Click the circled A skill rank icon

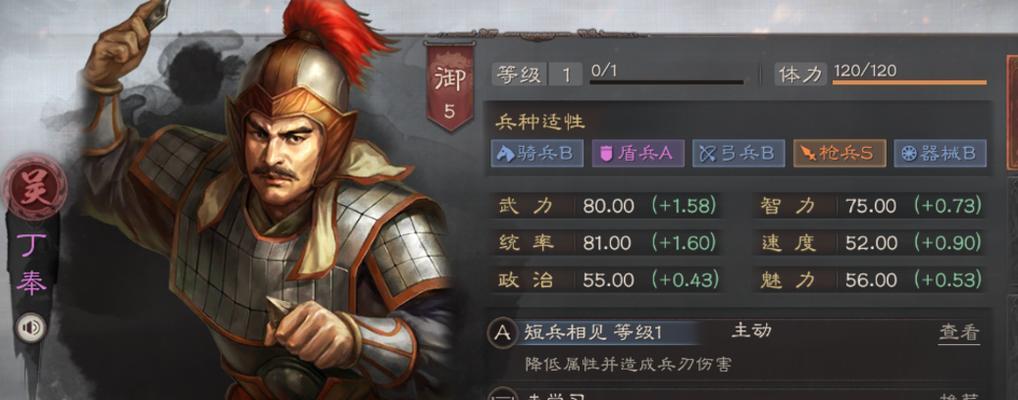502,333
